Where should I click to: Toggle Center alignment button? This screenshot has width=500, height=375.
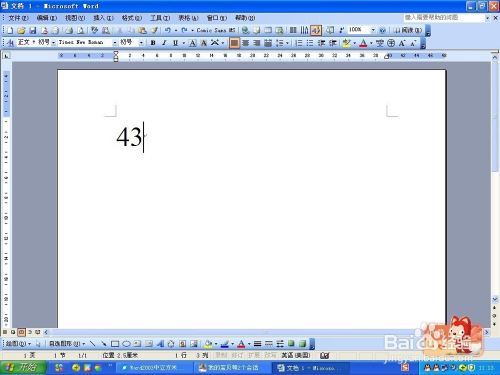coord(246,43)
